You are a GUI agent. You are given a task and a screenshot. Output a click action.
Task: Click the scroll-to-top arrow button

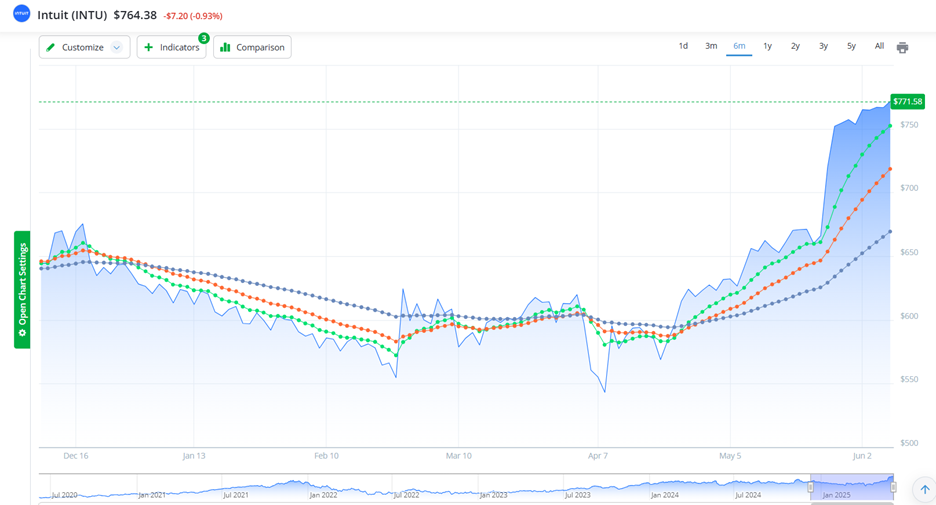point(925,490)
